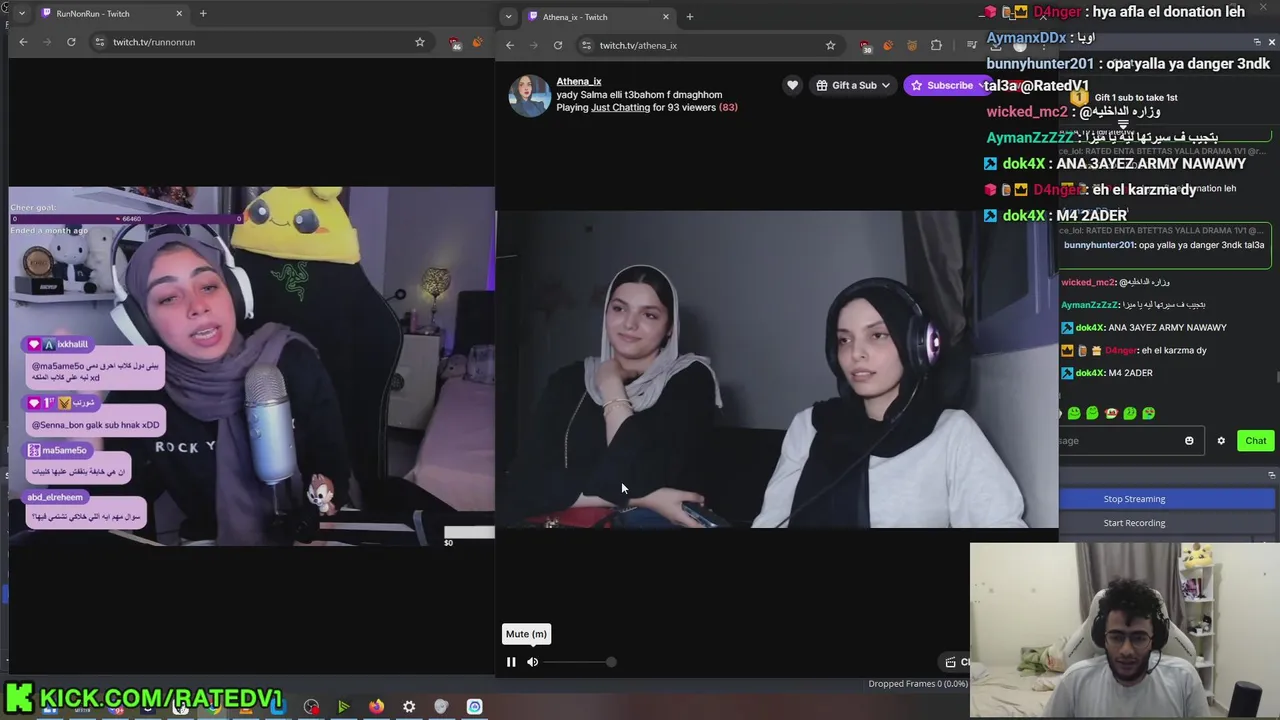Go back in the RunNonRun browser window
1280x720 pixels.
[24, 42]
